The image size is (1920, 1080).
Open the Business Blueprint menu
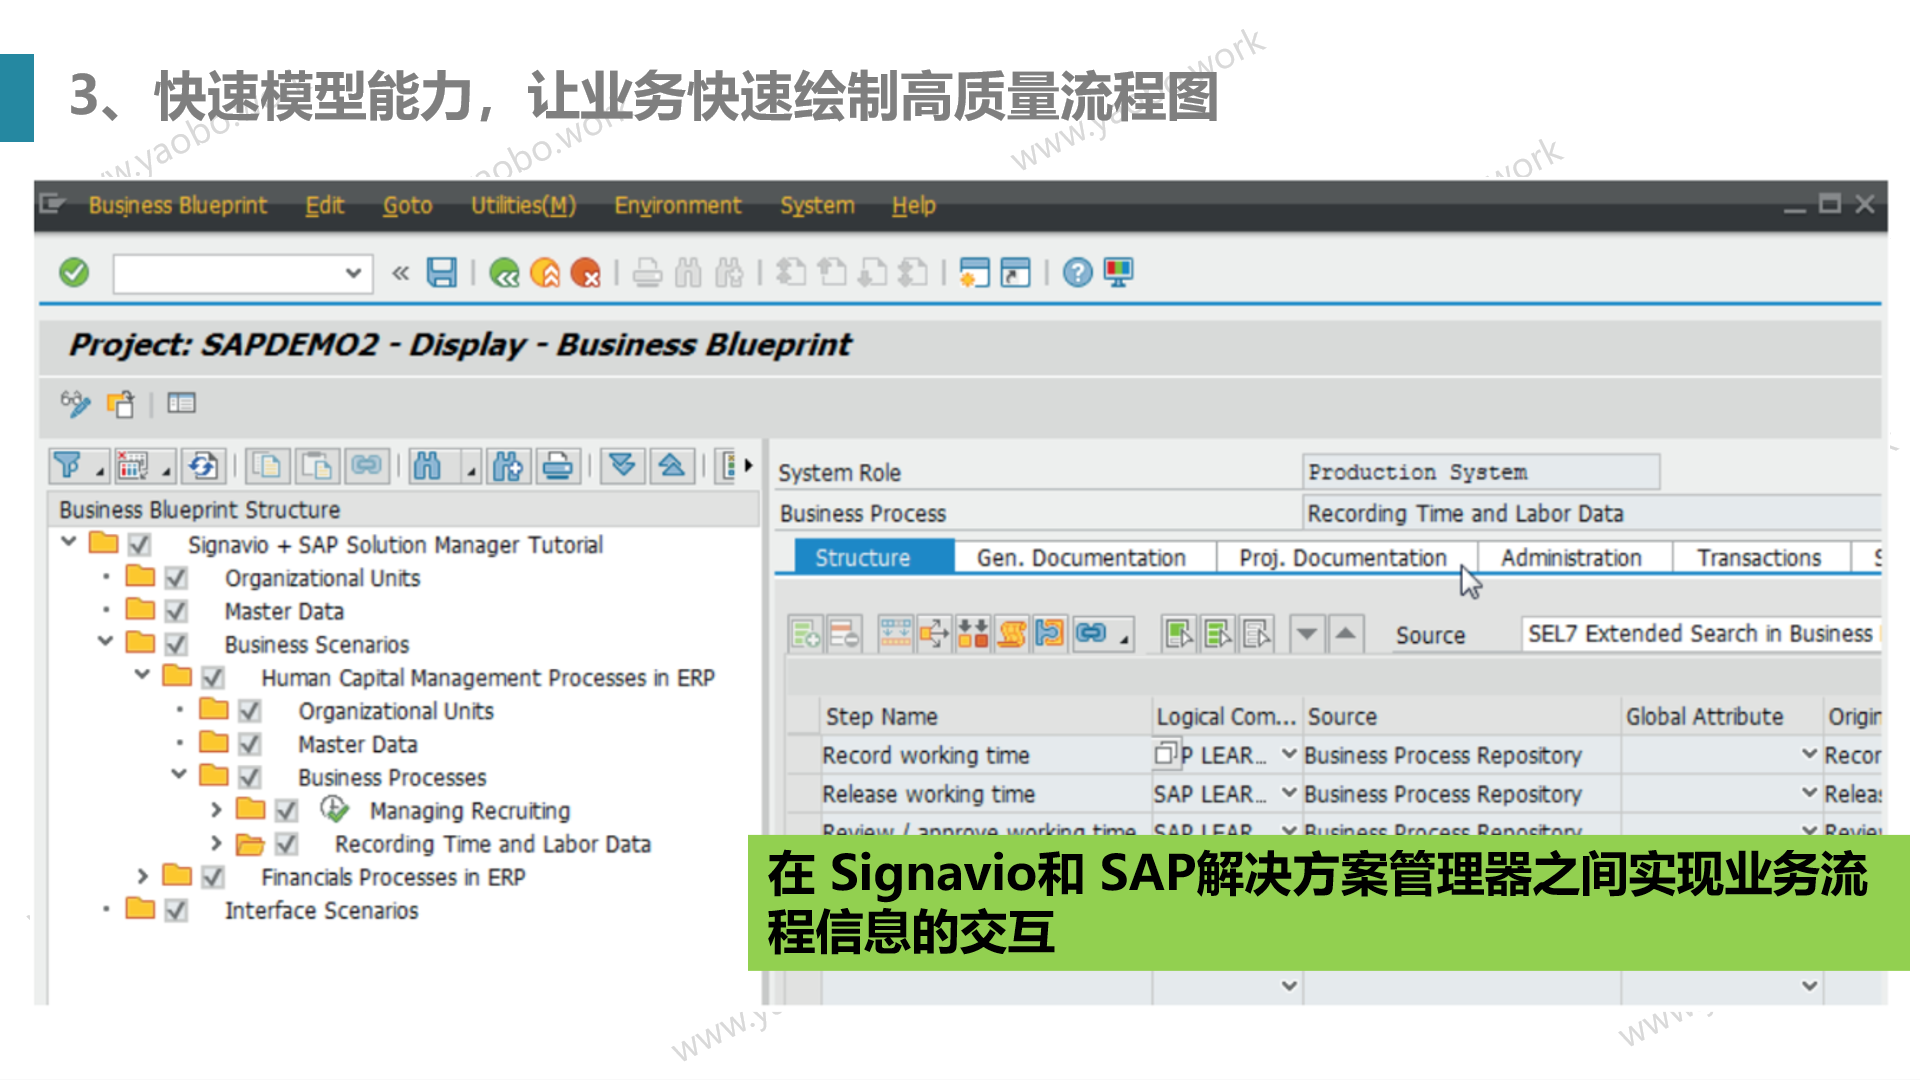(x=177, y=205)
